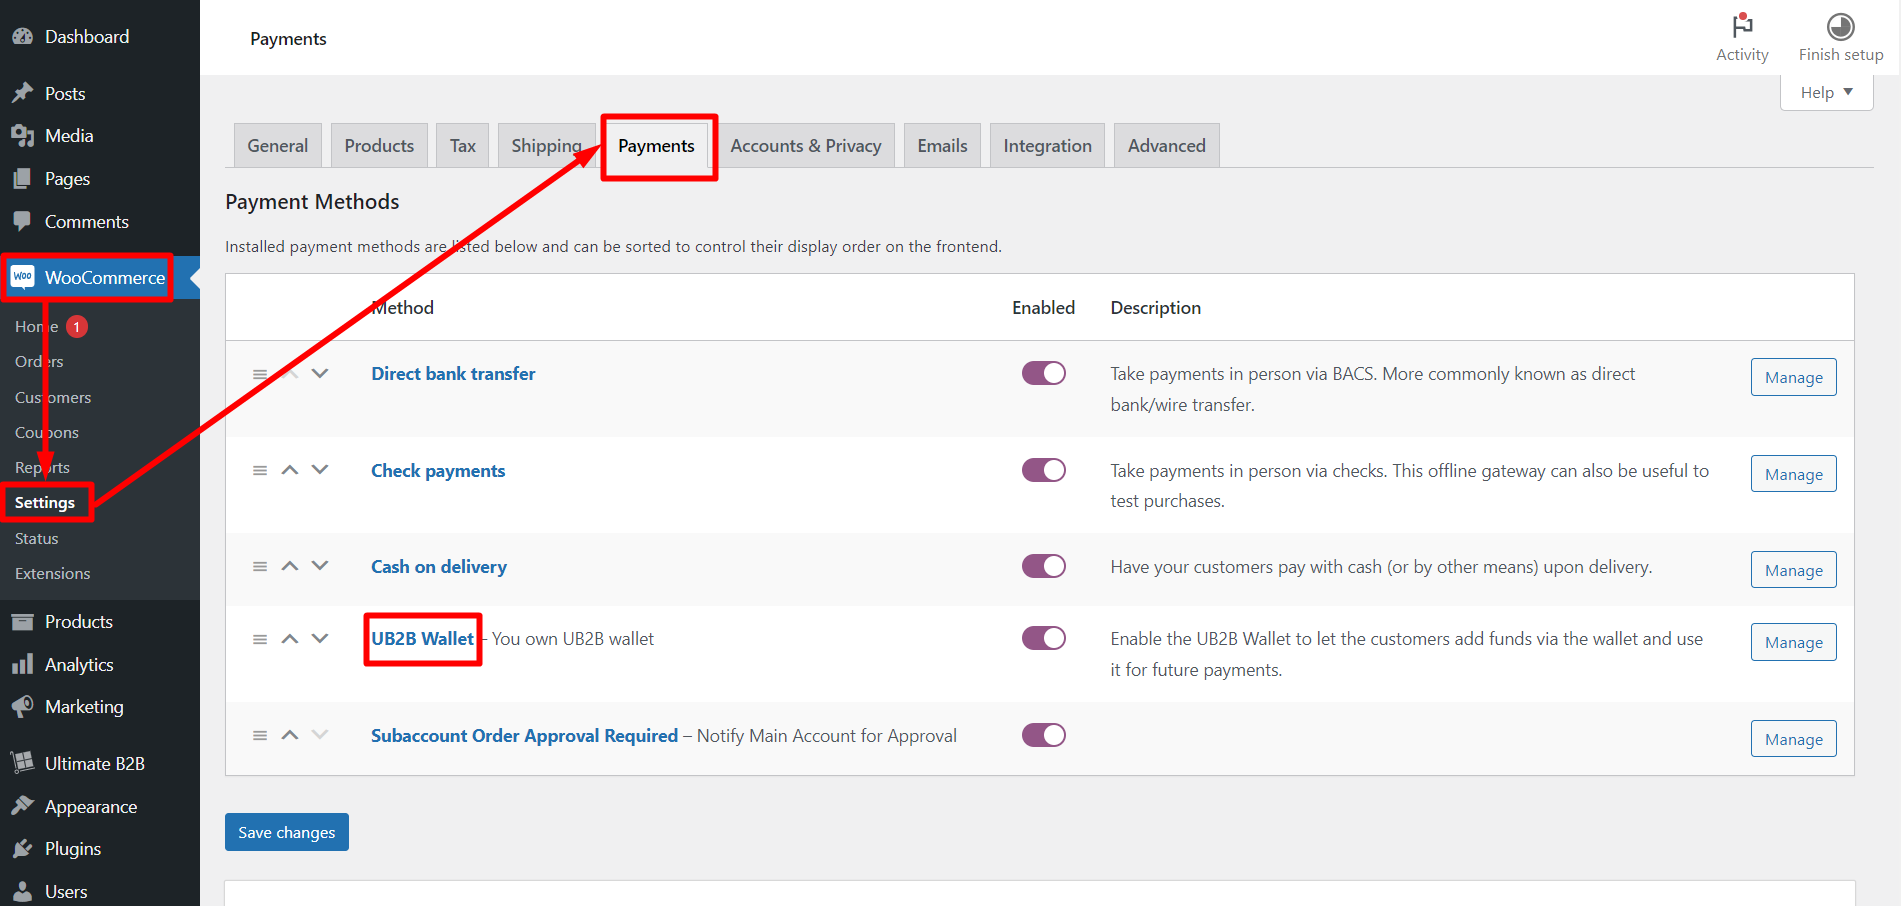1901x906 pixels.
Task: Switch to the Products settings tab
Action: point(379,146)
